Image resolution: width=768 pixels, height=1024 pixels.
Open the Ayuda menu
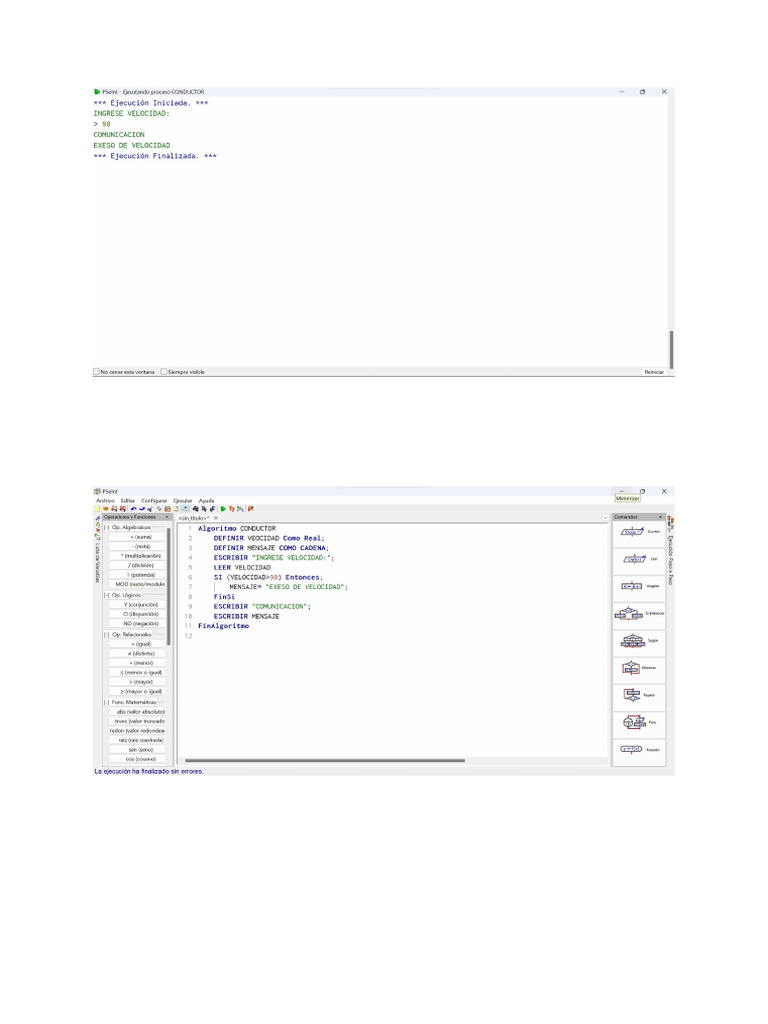[x=206, y=501]
